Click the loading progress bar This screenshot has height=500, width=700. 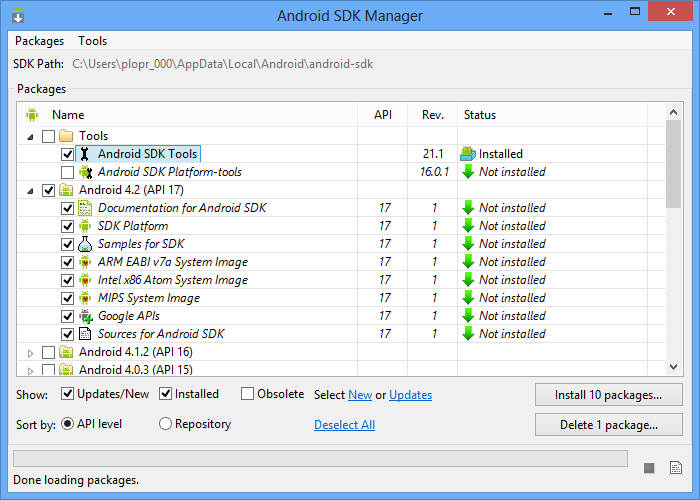click(320, 458)
